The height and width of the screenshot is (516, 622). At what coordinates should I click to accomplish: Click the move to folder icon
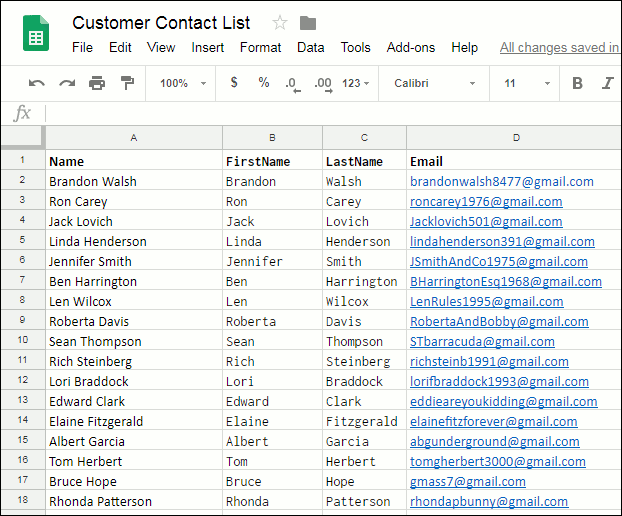tap(308, 23)
